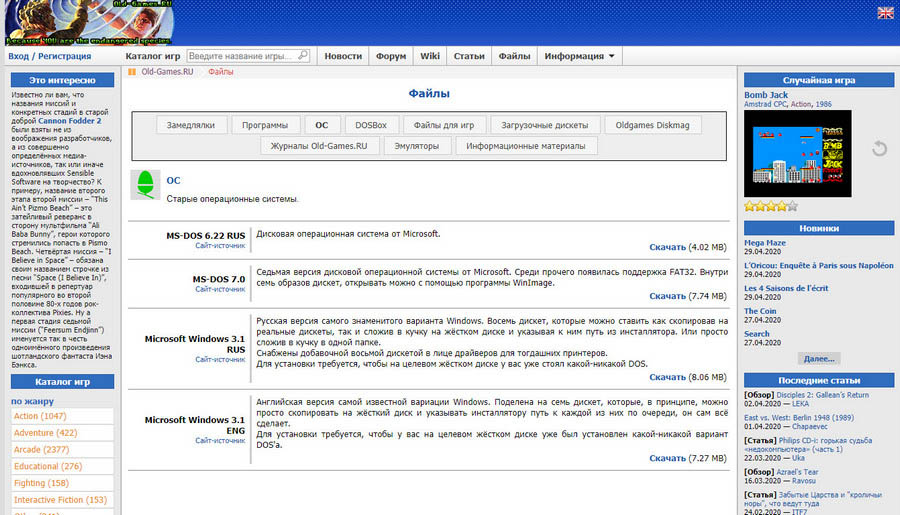This screenshot has height=515, width=900.
Task: Select the Программы tab
Action: 265,125
